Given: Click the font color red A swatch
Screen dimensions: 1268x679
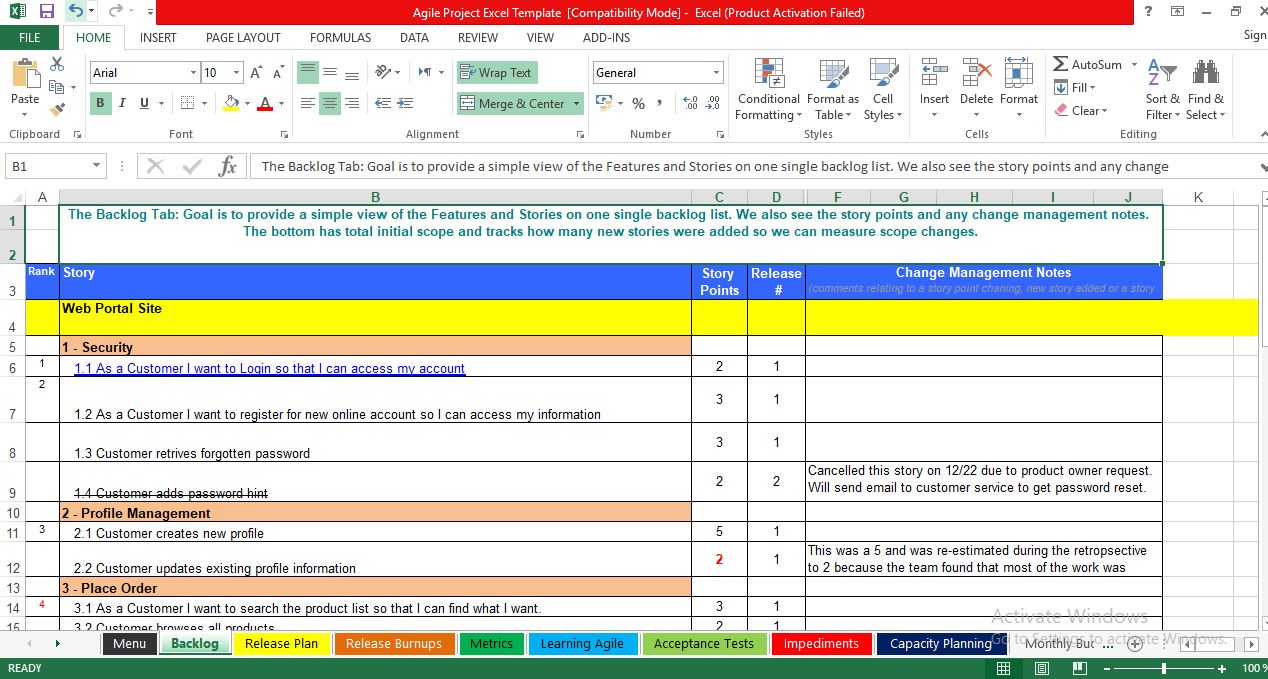Looking at the screenshot, I should coord(265,103).
